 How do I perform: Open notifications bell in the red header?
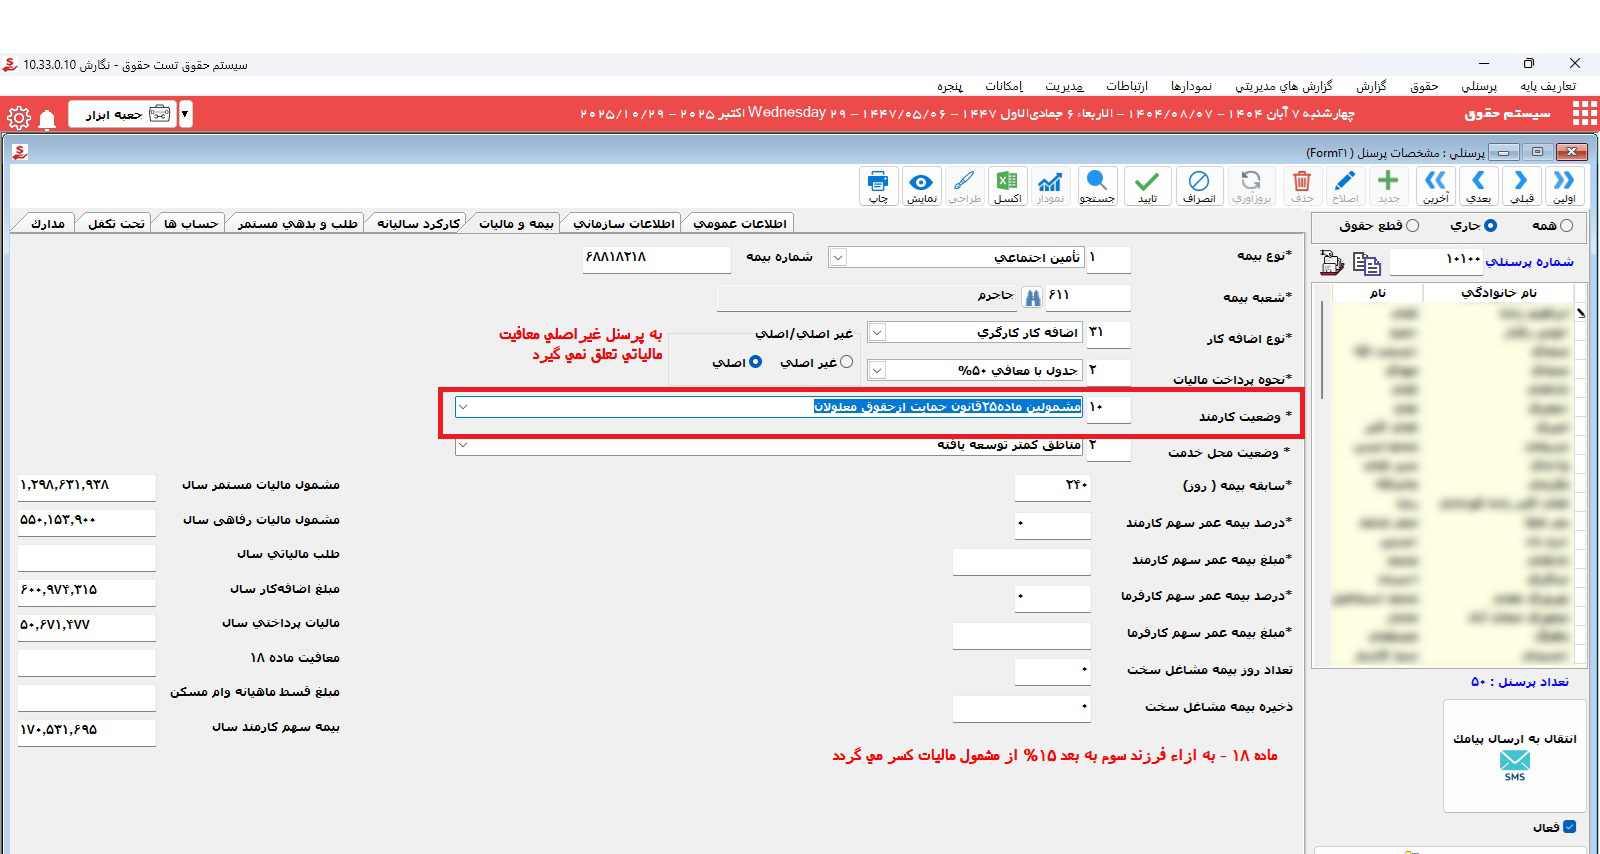(x=47, y=120)
